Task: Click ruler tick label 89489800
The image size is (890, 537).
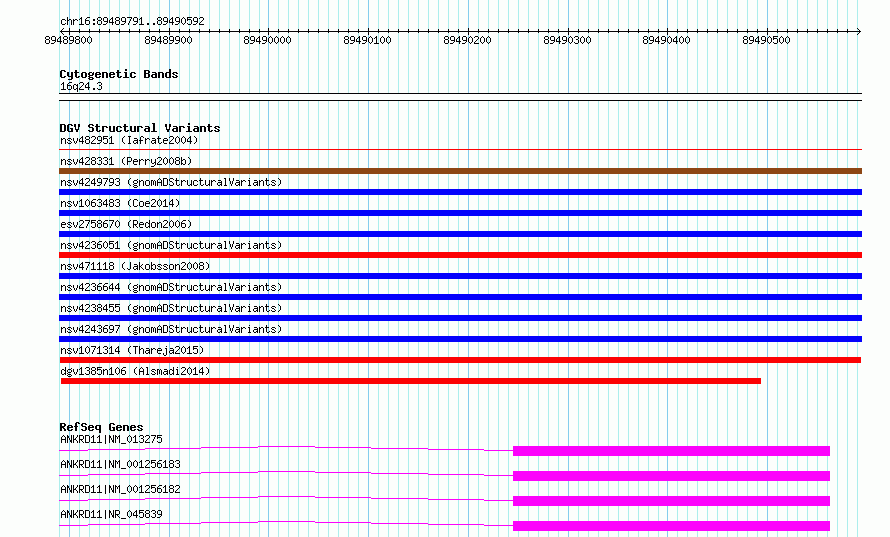Action: click(x=68, y=40)
